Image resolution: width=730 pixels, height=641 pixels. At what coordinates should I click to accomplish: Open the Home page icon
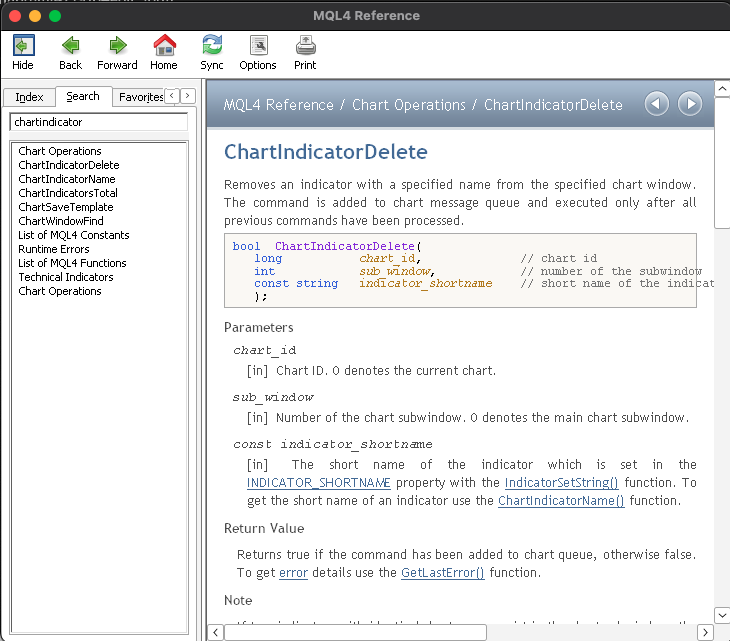point(164,52)
